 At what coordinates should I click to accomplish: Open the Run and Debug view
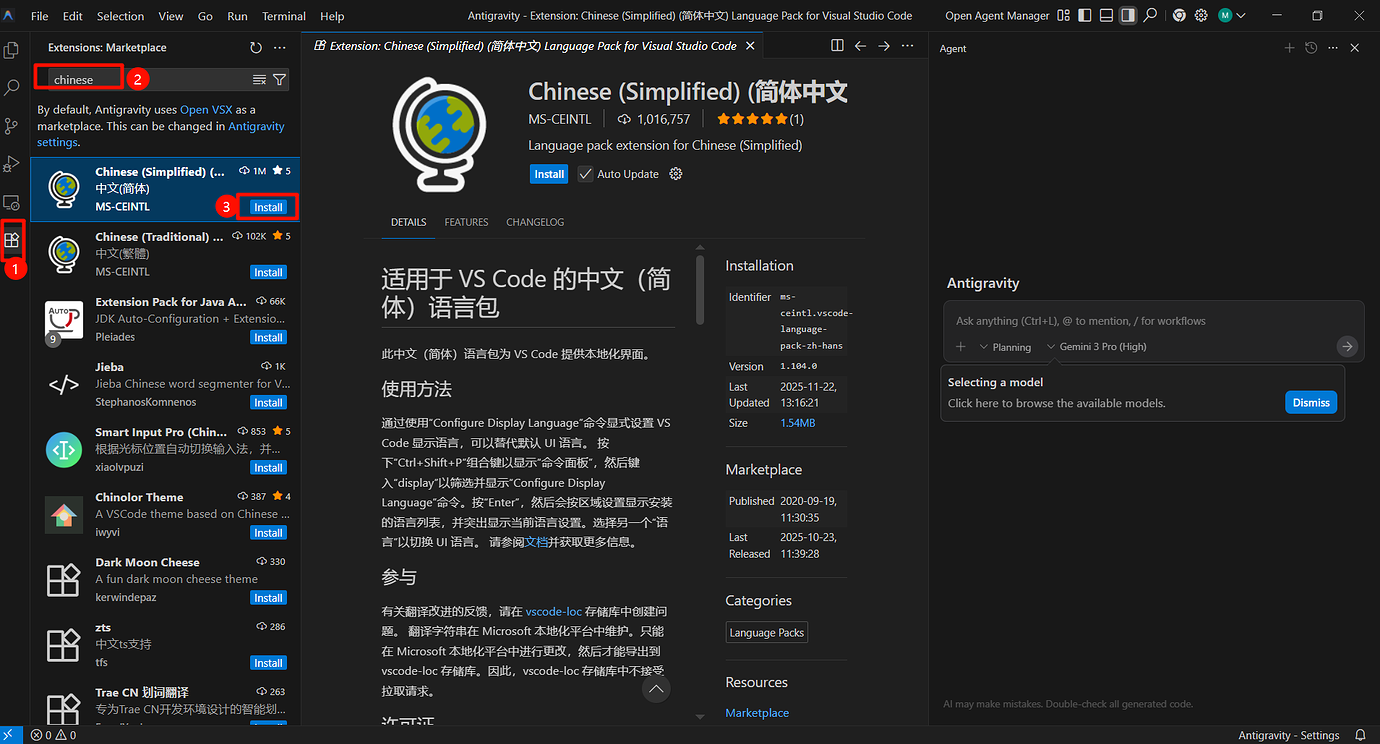point(12,164)
